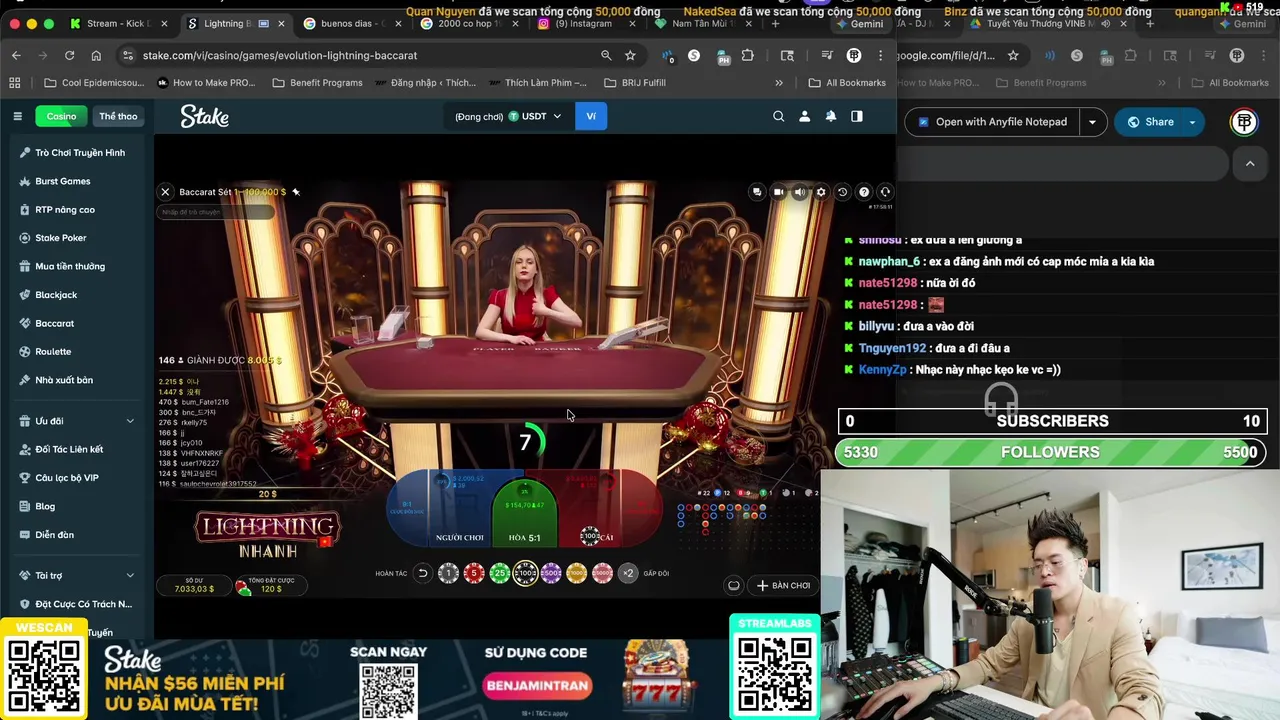Open the Stake hamburger menu

click(x=17, y=116)
